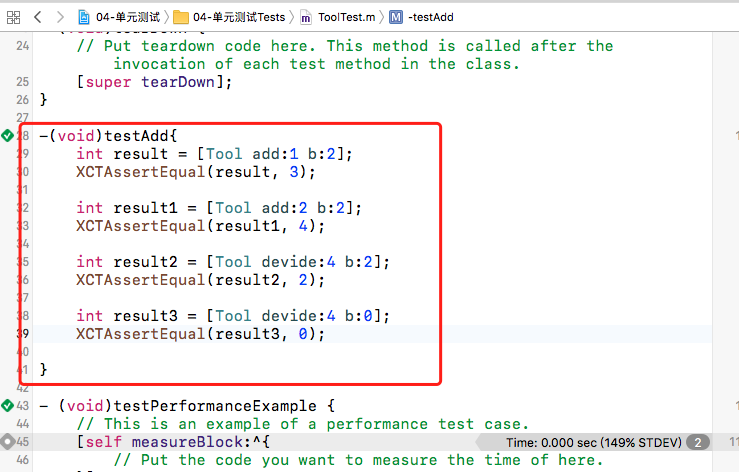Click the method M icon in breadcrumb
Image resolution: width=739 pixels, height=472 pixels.
[396, 17]
